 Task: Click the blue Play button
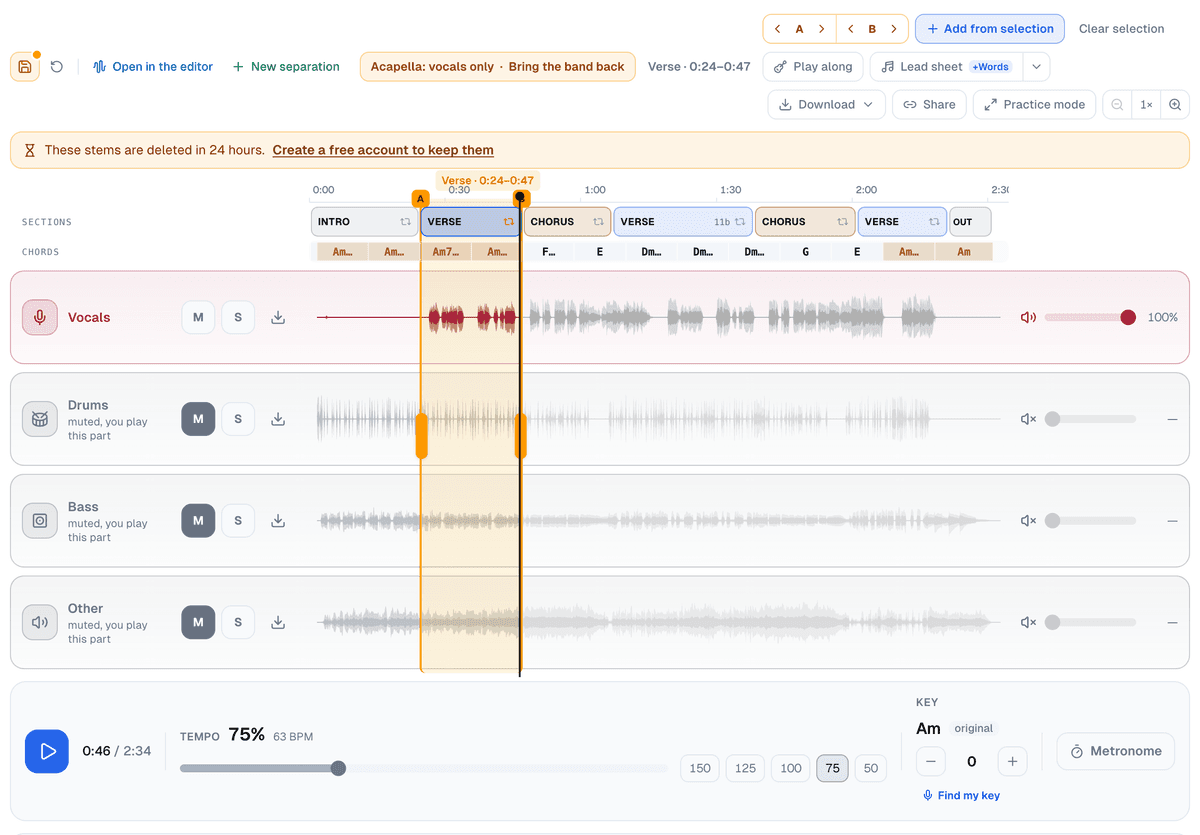point(47,751)
